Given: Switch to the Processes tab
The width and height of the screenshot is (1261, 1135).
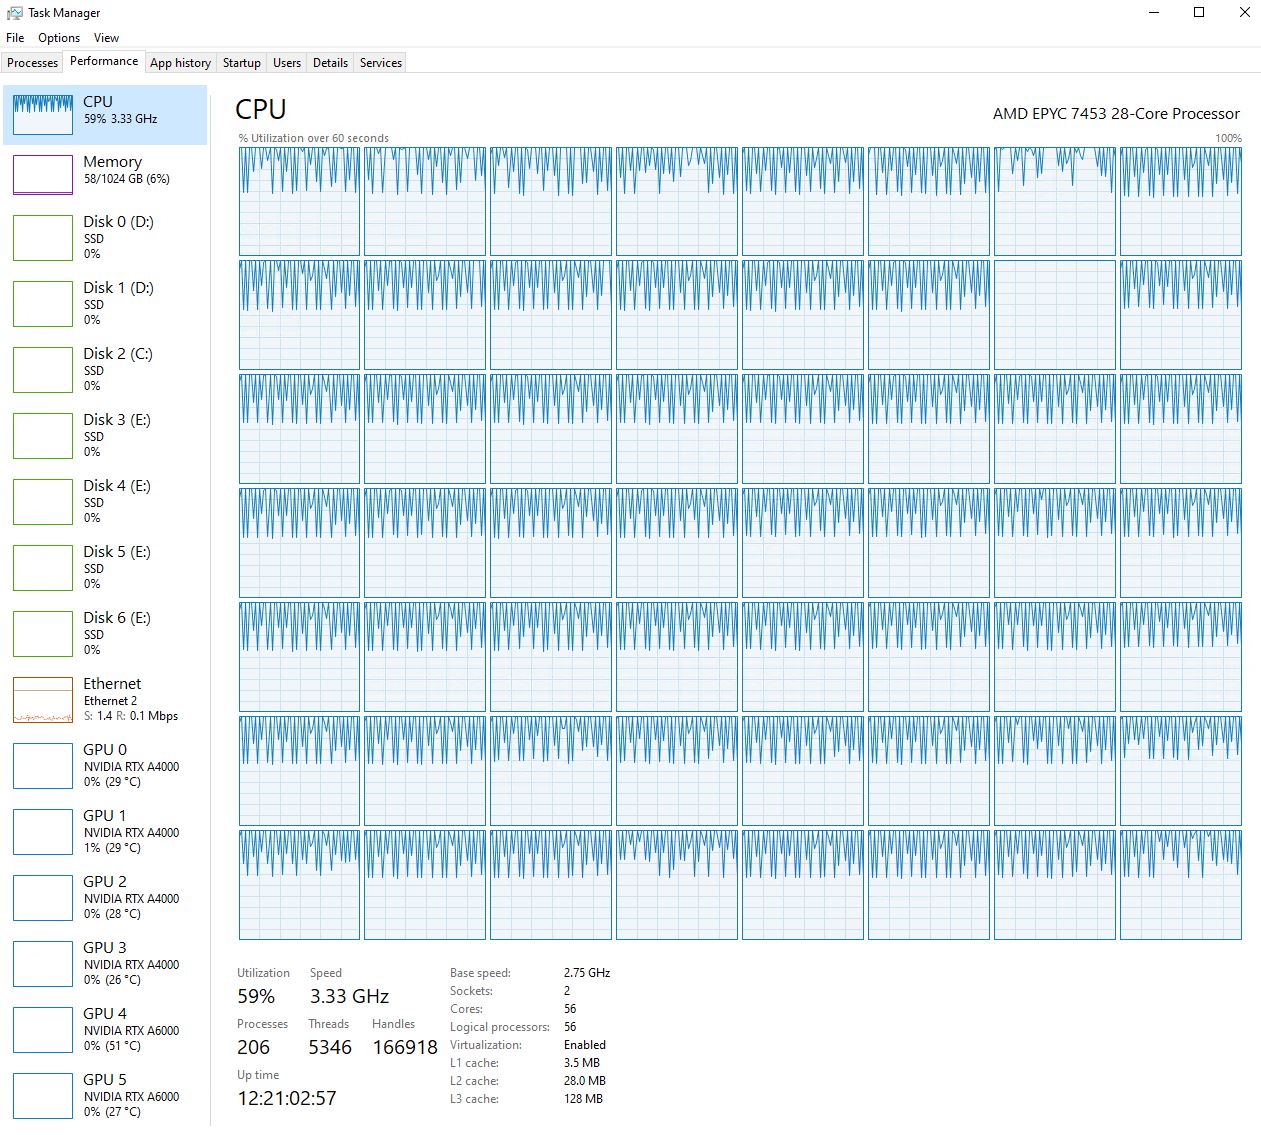Looking at the screenshot, I should tap(32, 62).
